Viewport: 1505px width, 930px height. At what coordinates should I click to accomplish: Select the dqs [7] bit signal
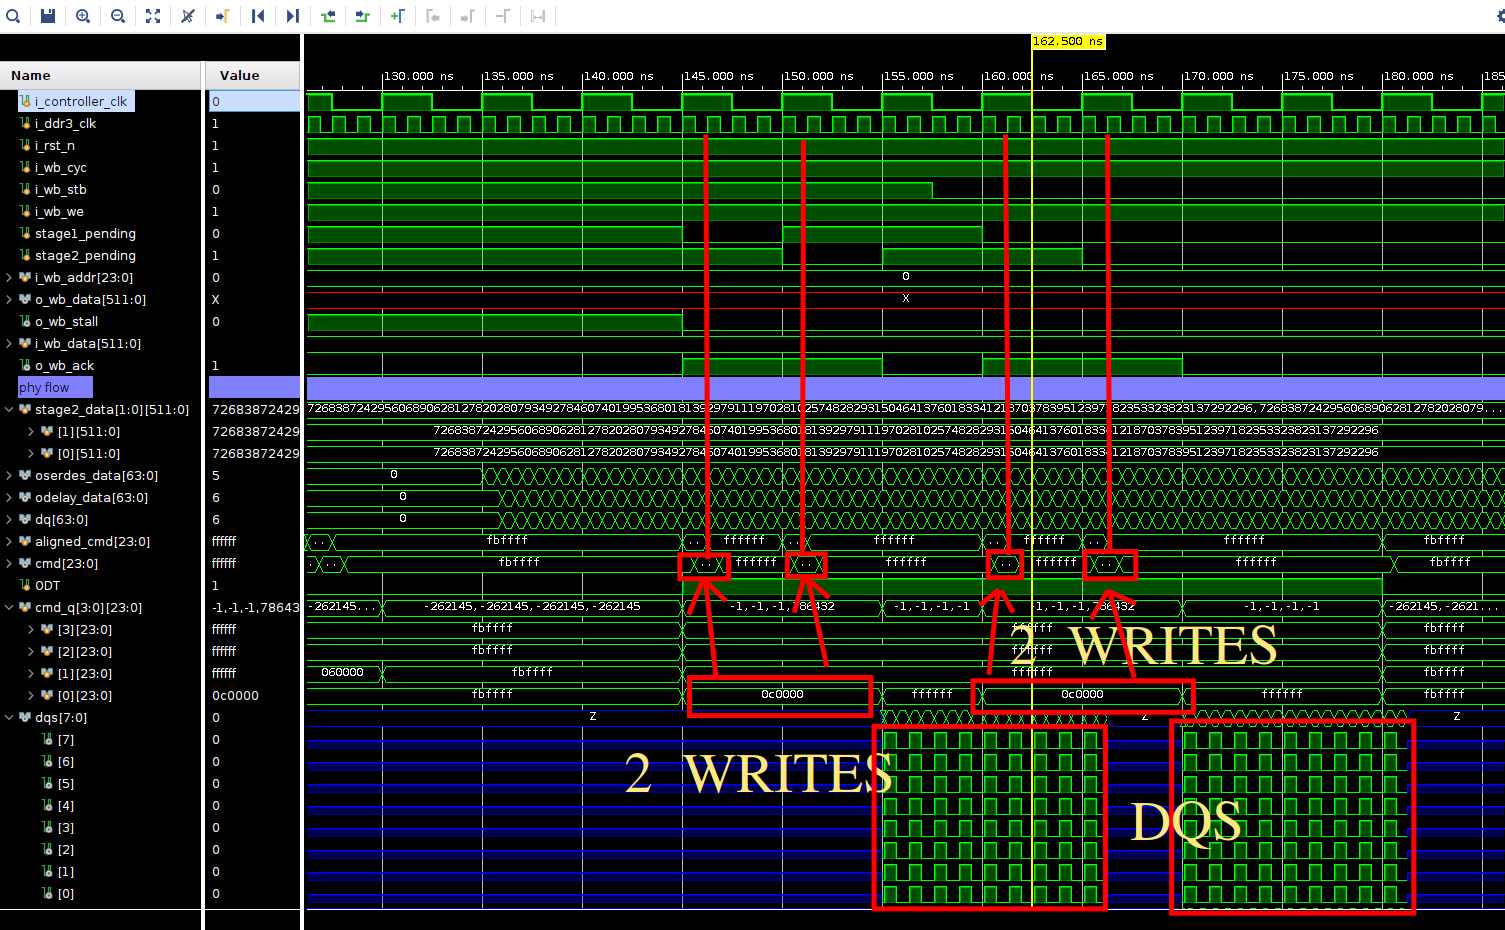click(x=65, y=740)
